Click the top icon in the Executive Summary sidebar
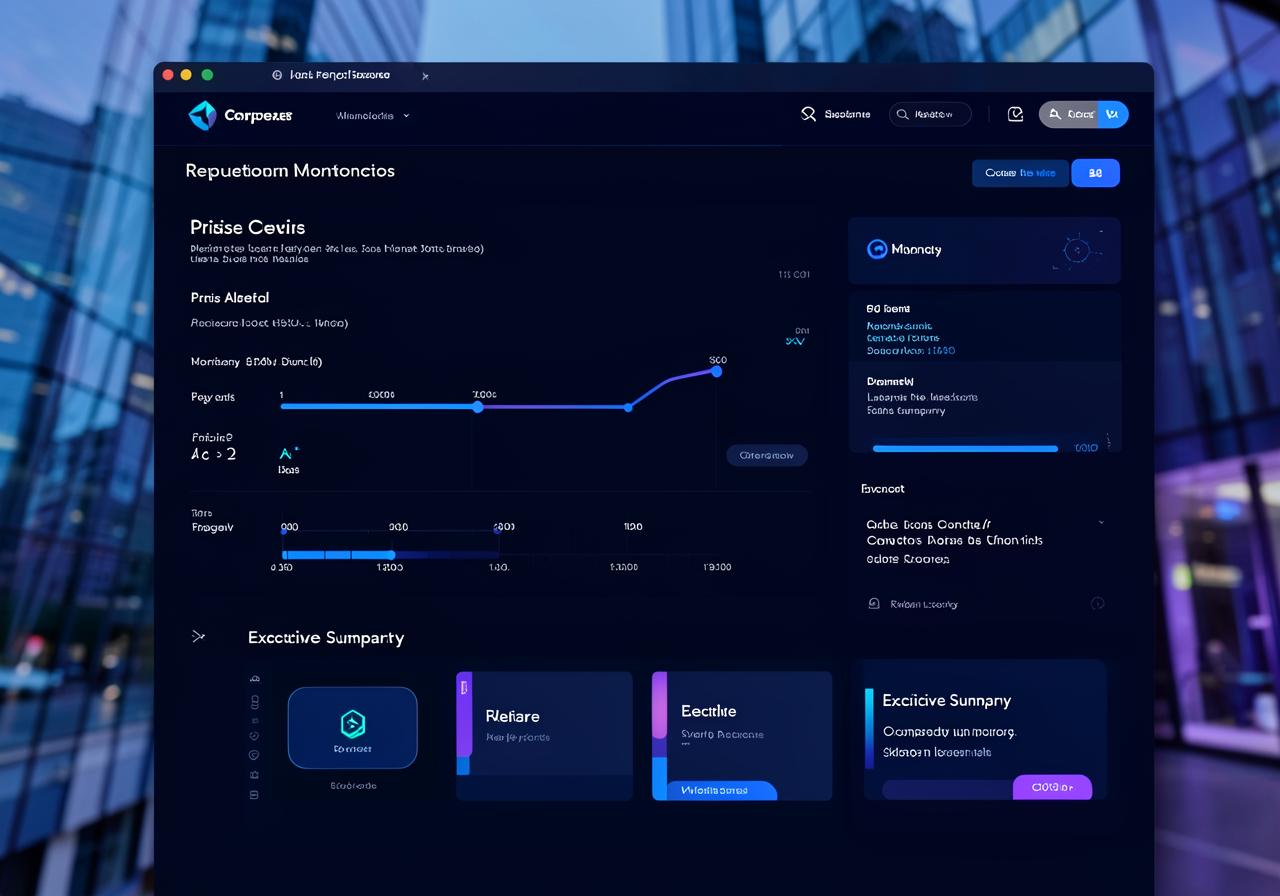1280x896 pixels. [x=254, y=679]
